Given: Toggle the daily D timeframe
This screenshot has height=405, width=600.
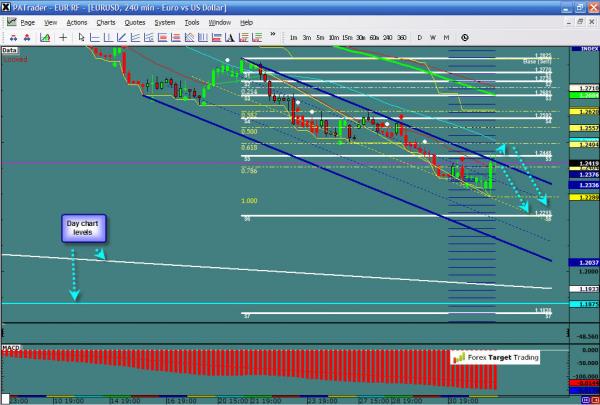Looking at the screenshot, I should tap(421, 37).
